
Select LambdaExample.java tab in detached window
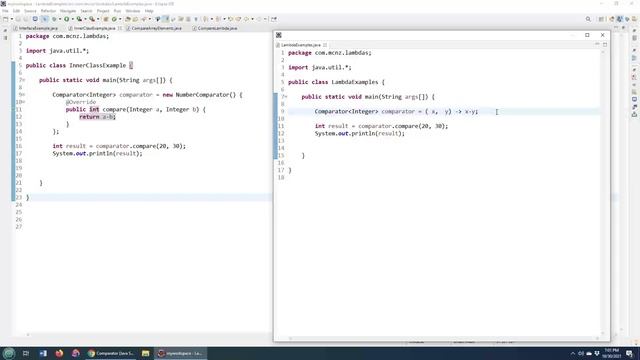point(301,45)
